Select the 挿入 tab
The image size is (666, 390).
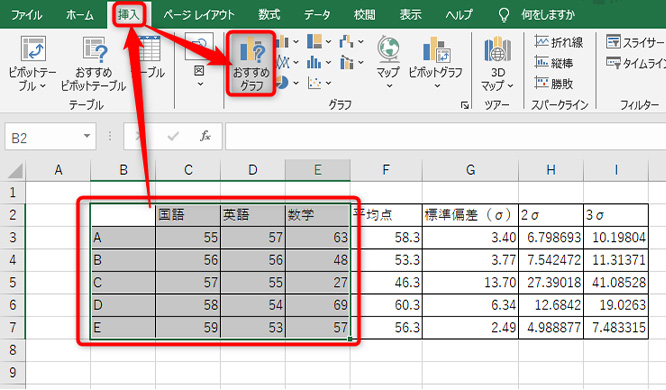[x=128, y=15]
